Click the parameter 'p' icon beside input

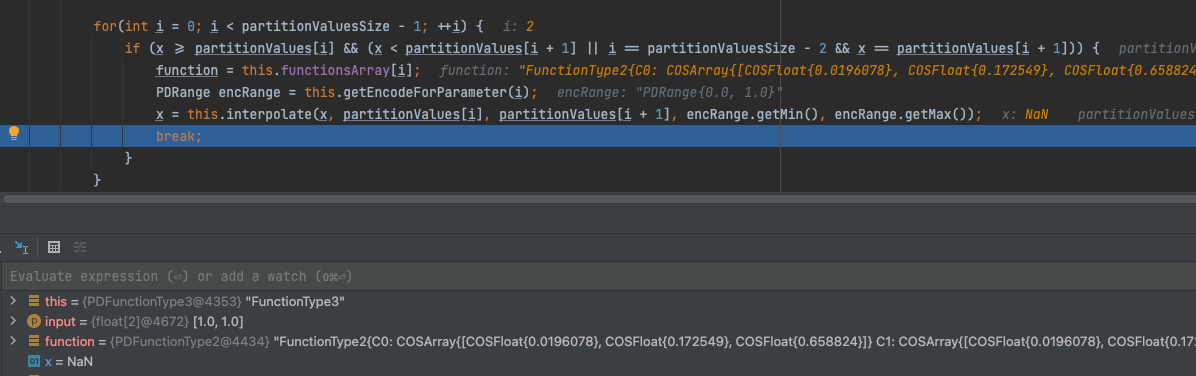click(x=34, y=322)
